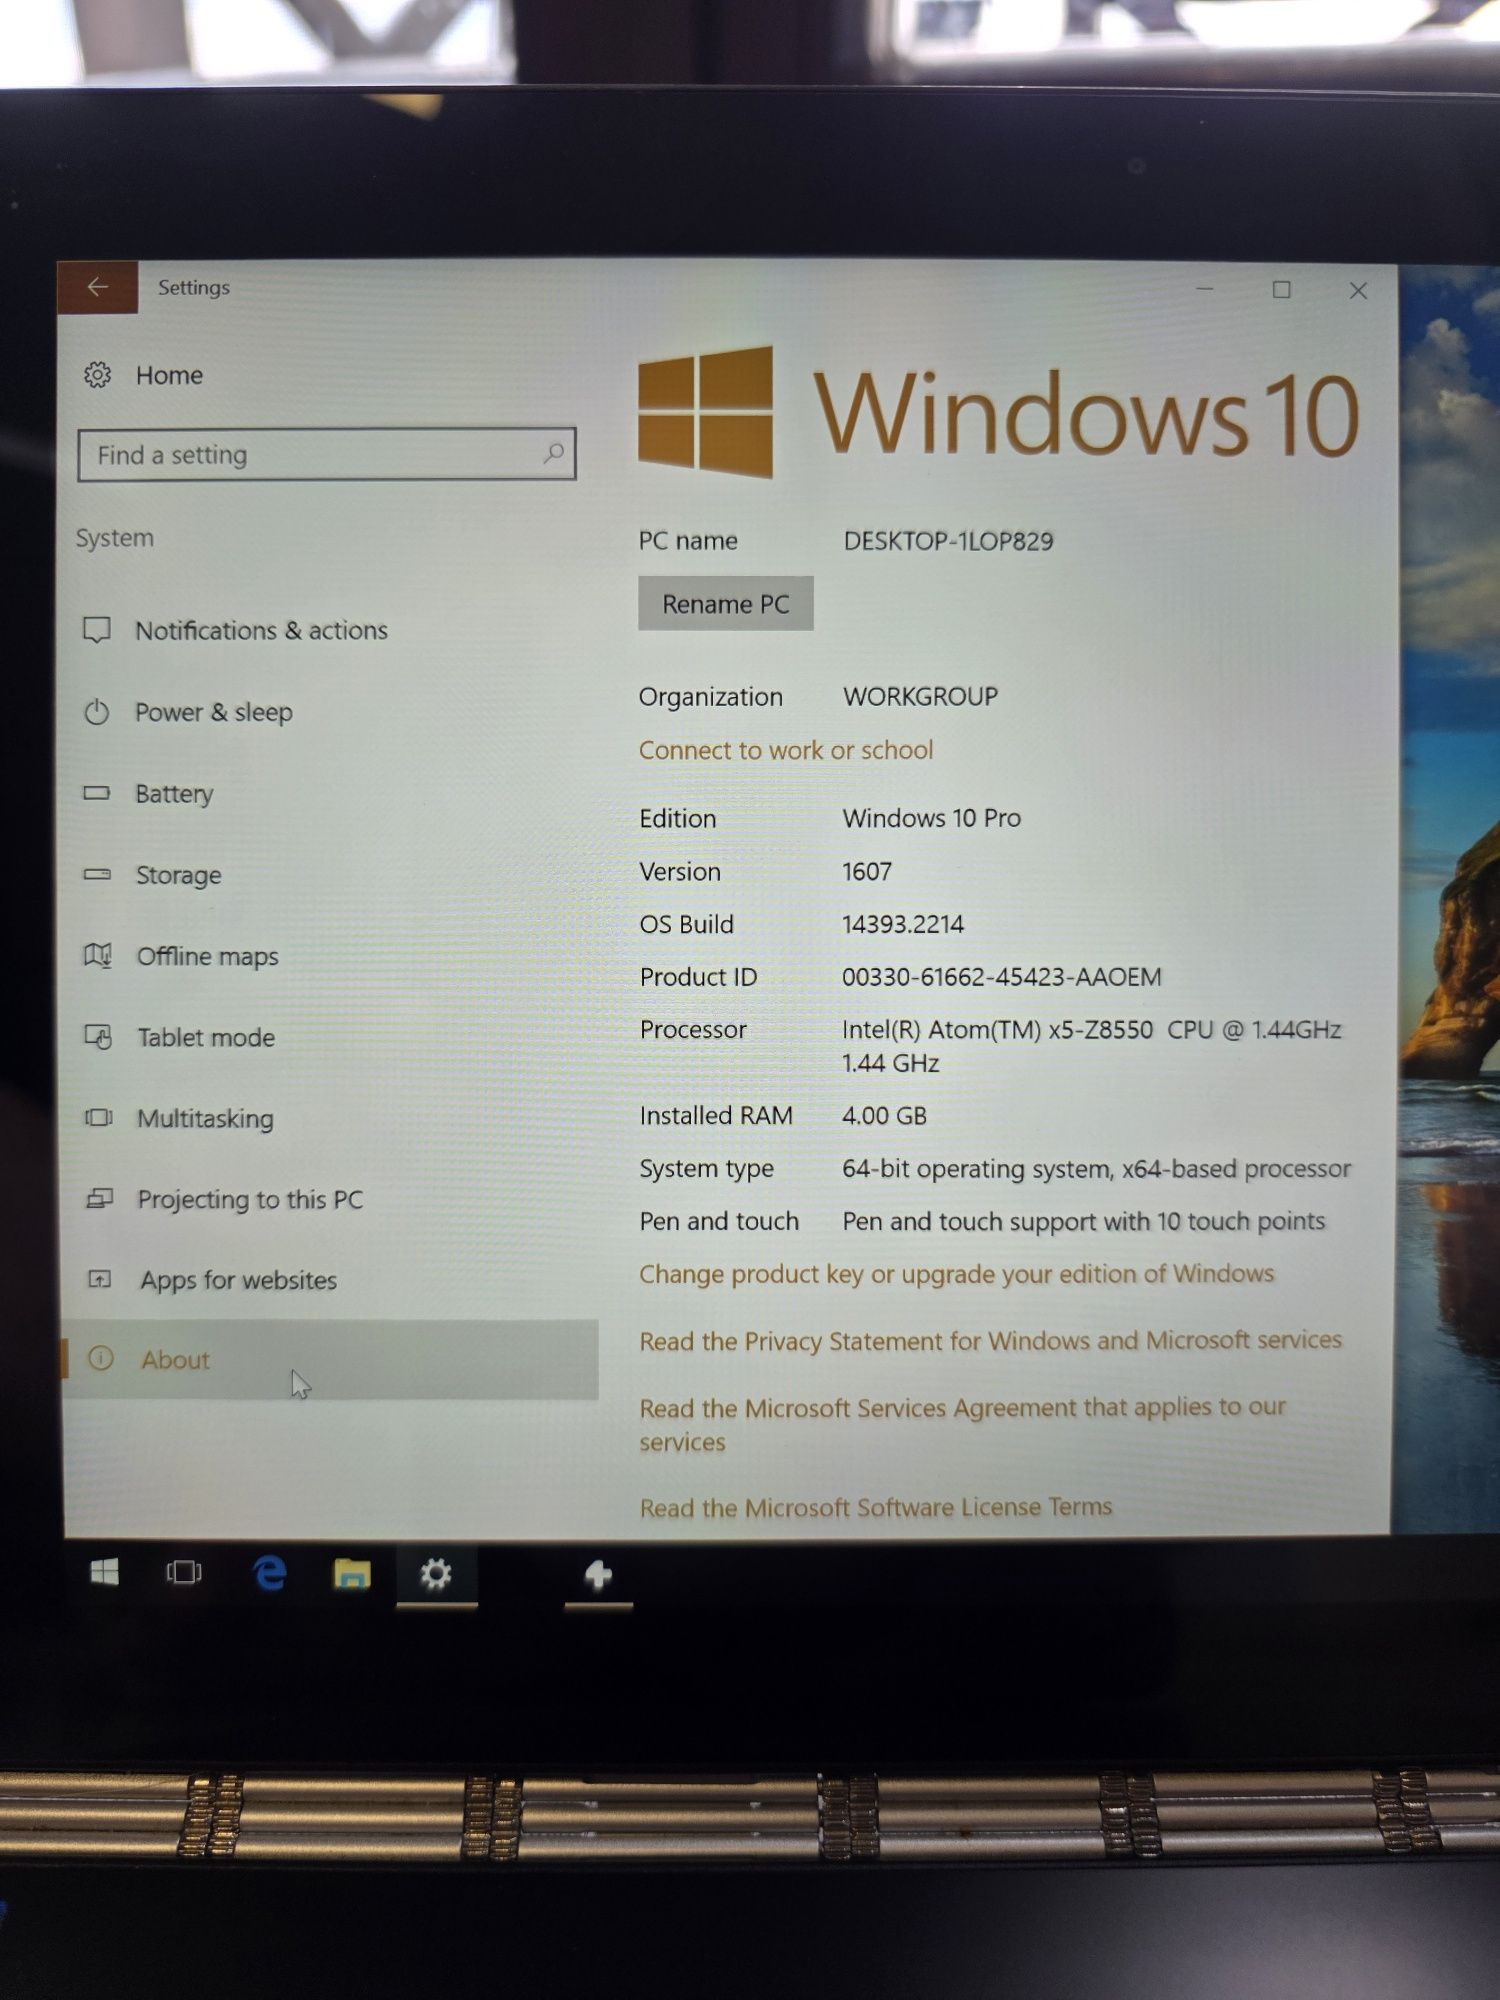The width and height of the screenshot is (1500, 2000).
Task: Click the Find a setting field
Action: tap(327, 455)
